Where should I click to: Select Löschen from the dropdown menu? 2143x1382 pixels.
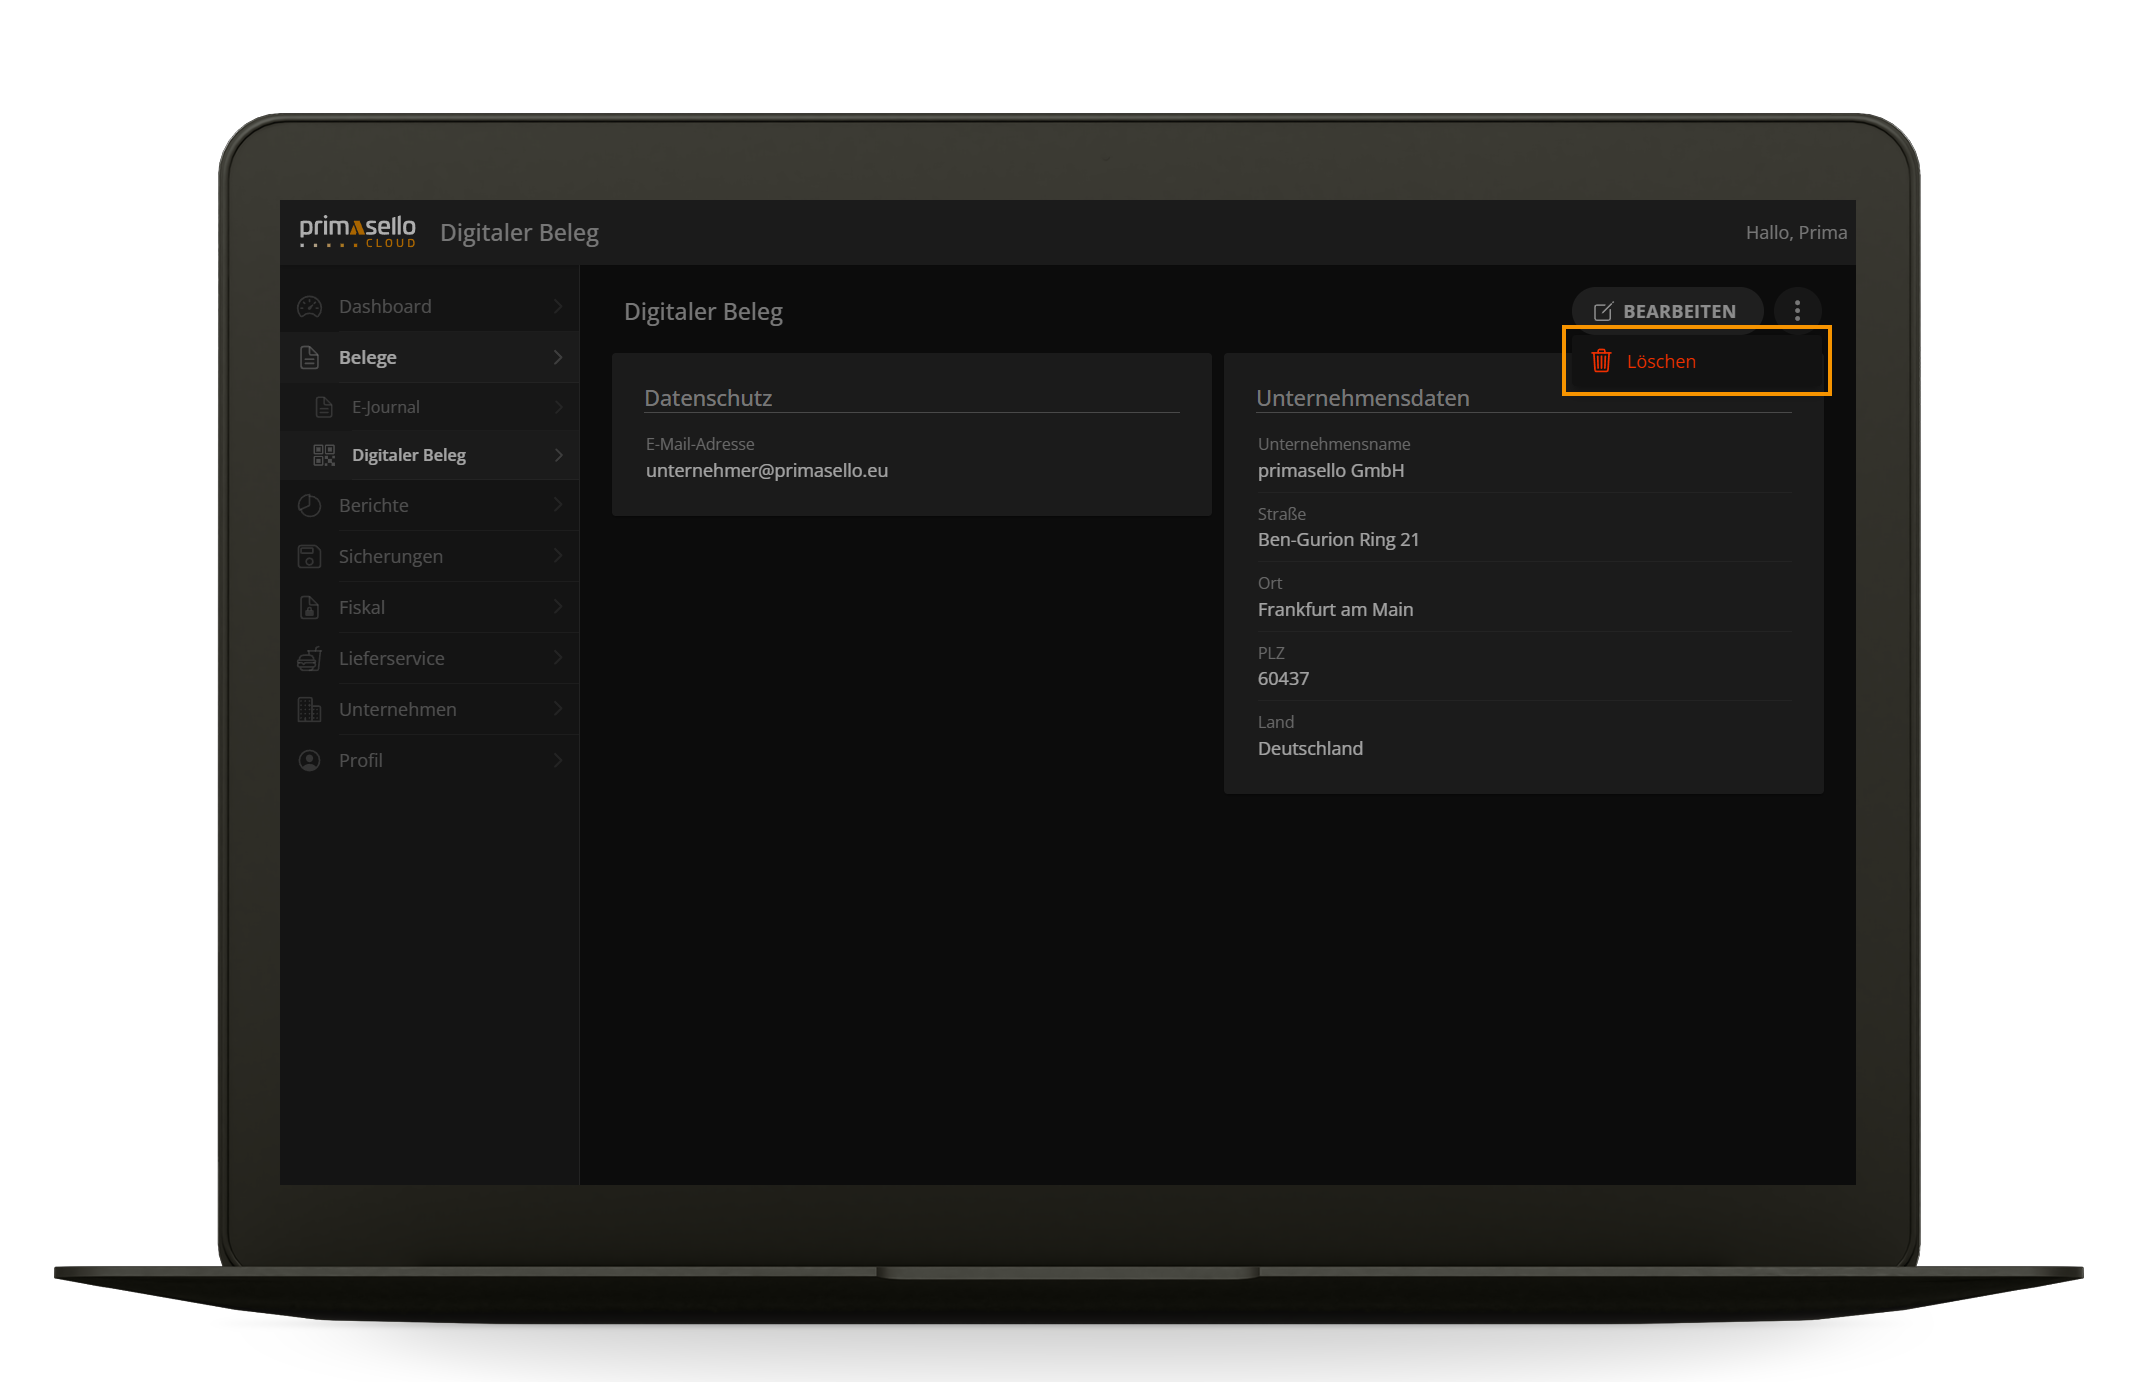point(1660,361)
